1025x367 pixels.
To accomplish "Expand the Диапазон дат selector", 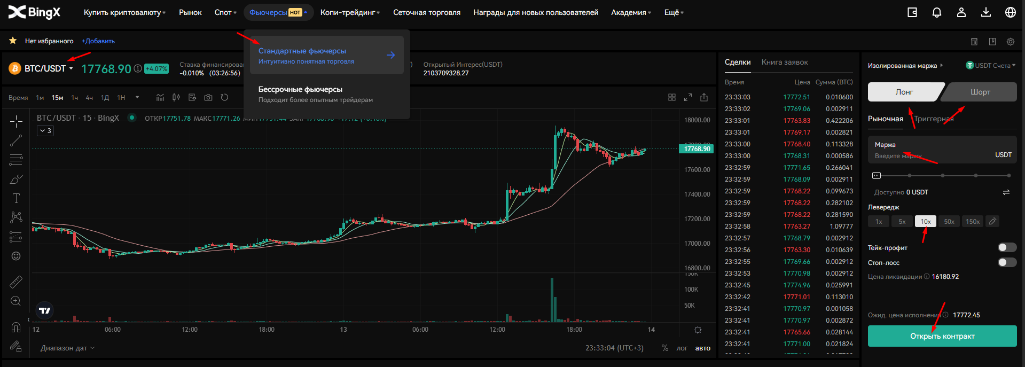I will coord(67,348).
